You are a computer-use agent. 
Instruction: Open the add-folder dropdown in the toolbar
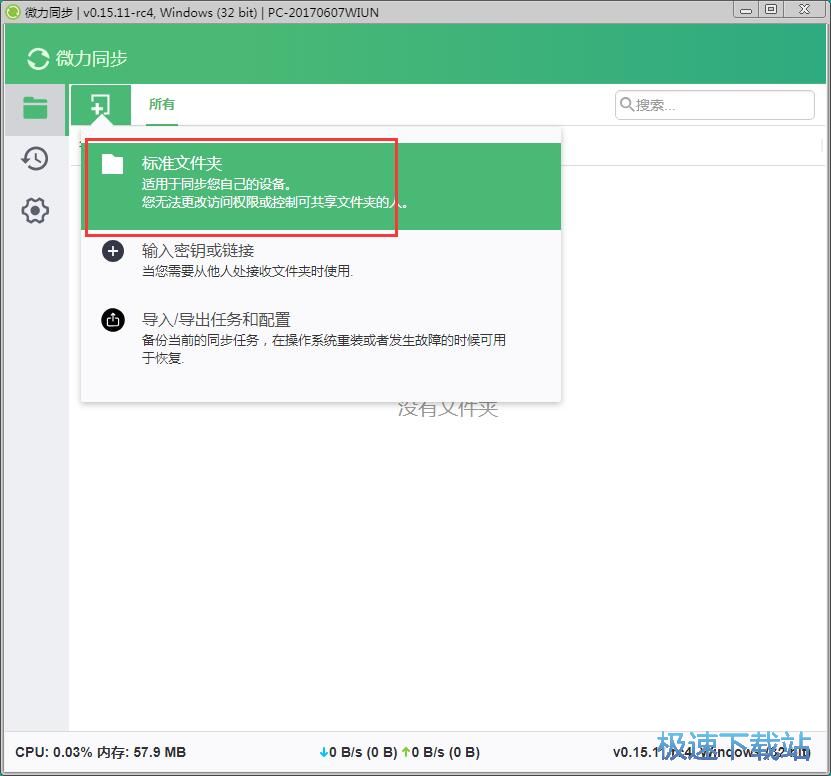click(x=100, y=105)
